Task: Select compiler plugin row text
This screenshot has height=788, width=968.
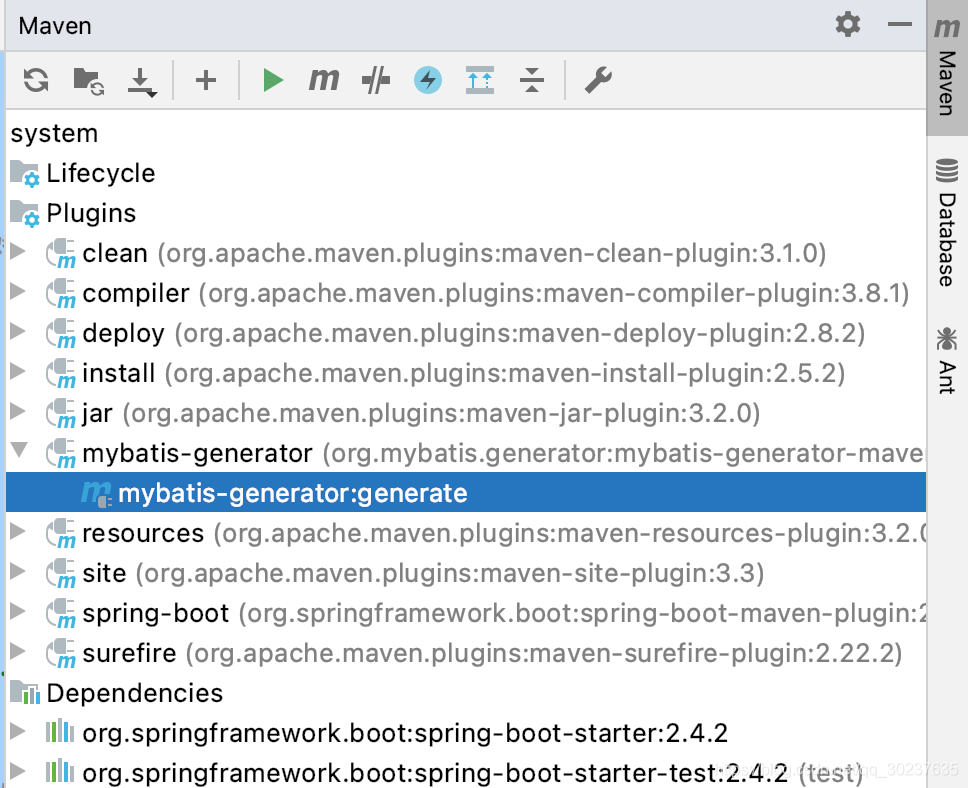Action: [x=496, y=293]
